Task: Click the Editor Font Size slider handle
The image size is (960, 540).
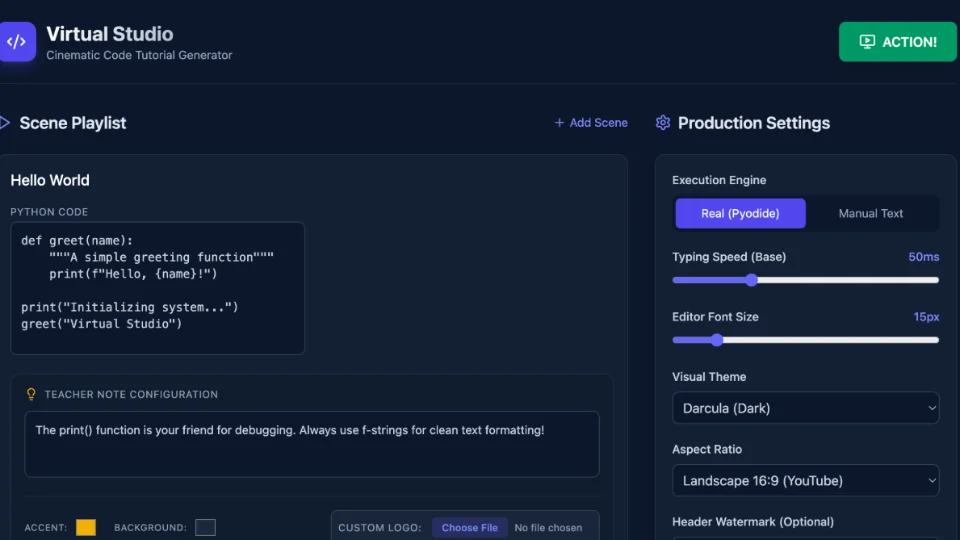Action: pos(716,340)
